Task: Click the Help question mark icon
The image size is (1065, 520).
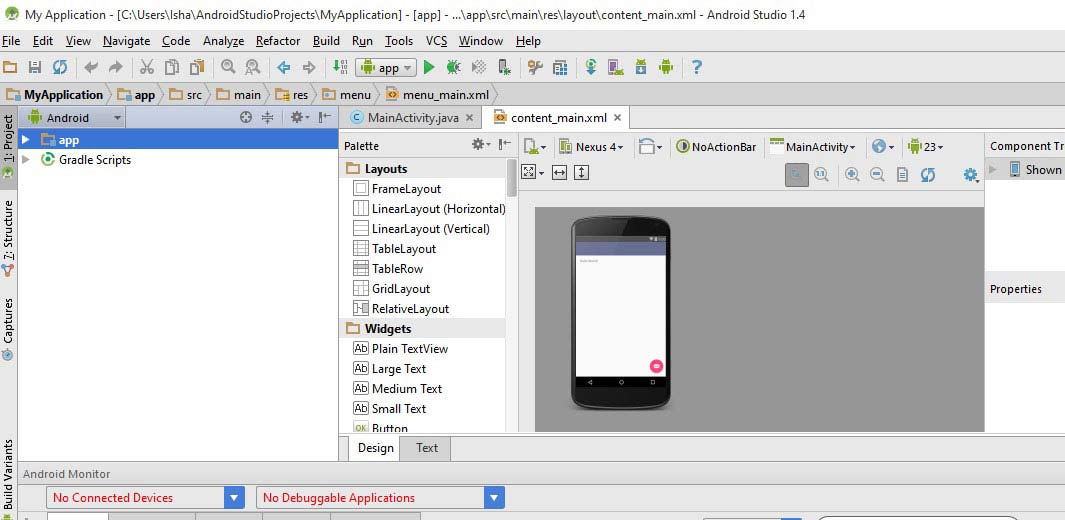Action: click(x=696, y=67)
